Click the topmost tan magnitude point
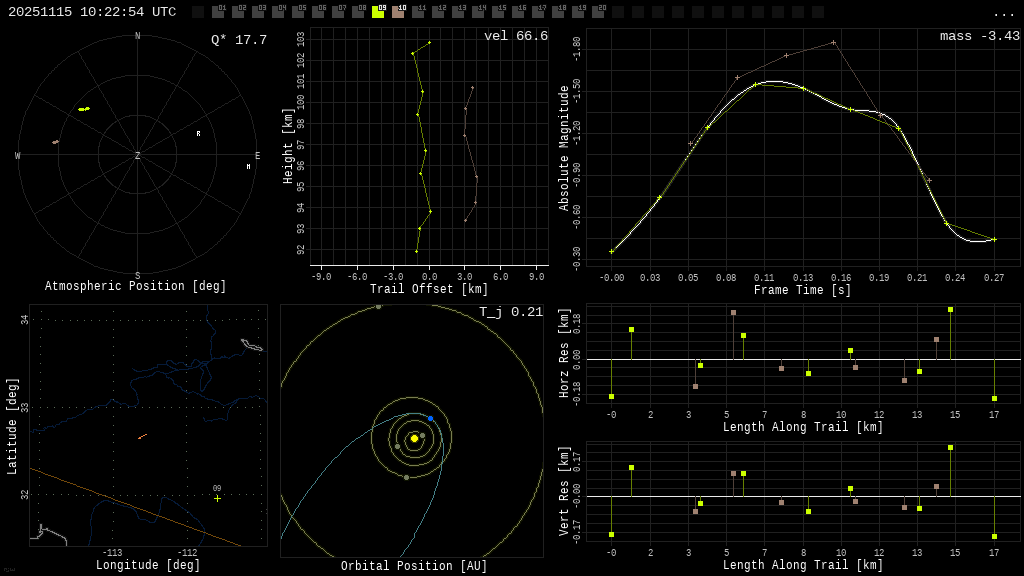 [833, 42]
